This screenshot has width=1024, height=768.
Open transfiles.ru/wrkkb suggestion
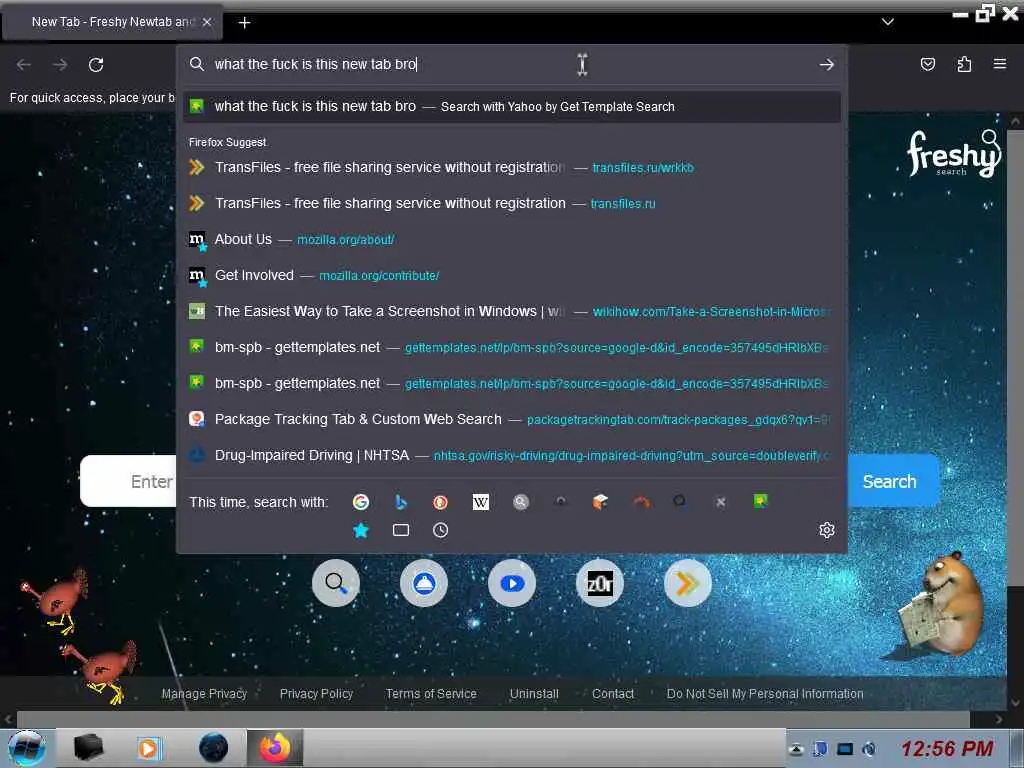tap(511, 167)
